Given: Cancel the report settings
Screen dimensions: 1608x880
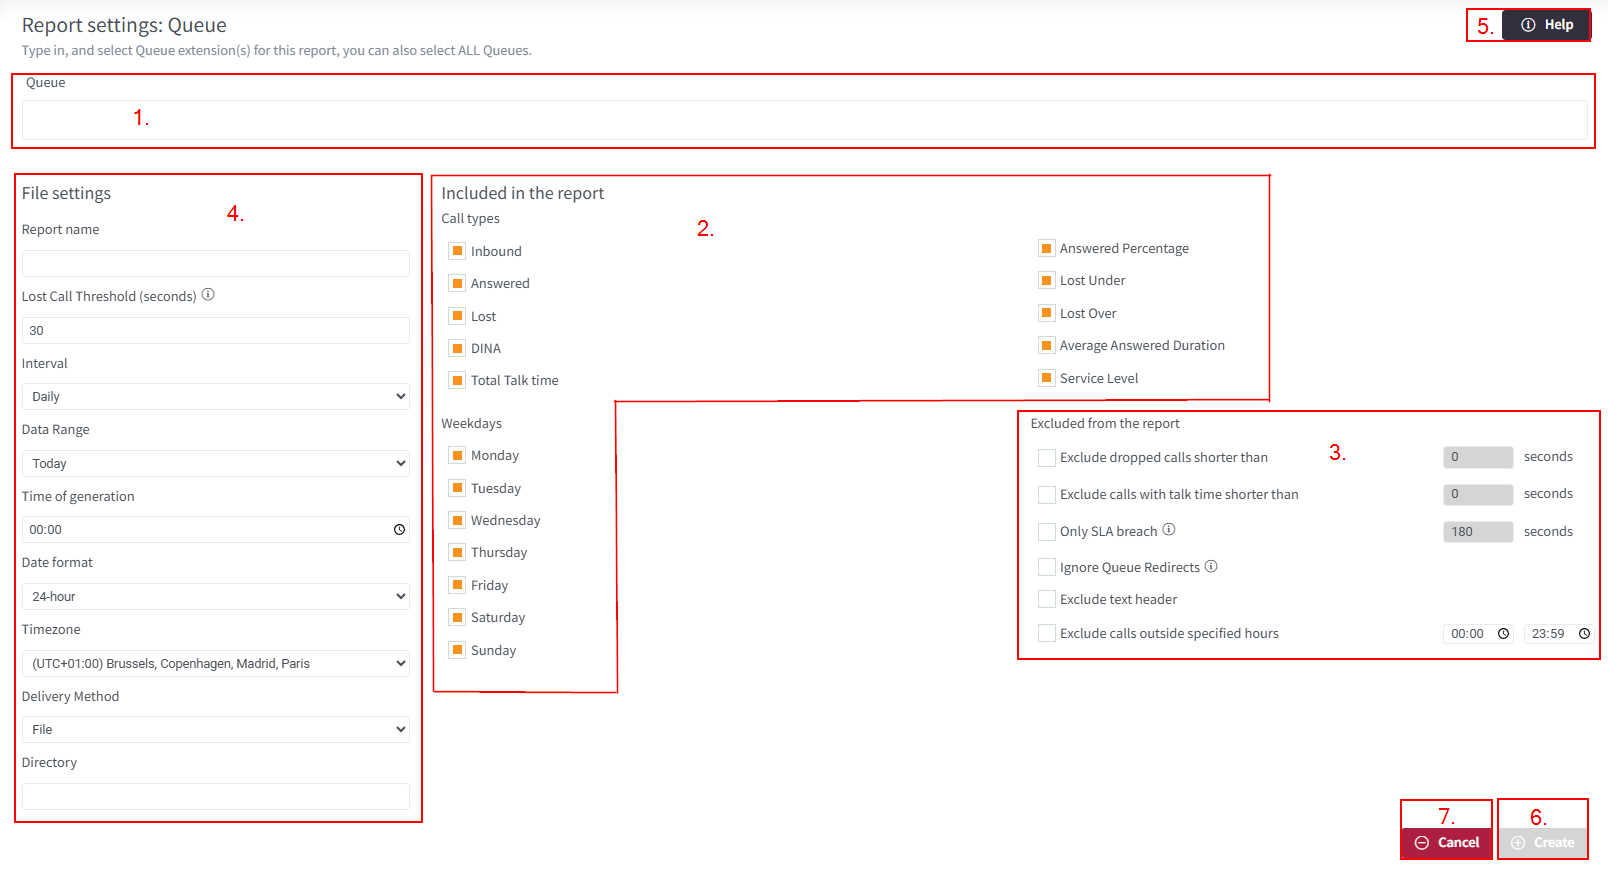Looking at the screenshot, I should click(1446, 843).
